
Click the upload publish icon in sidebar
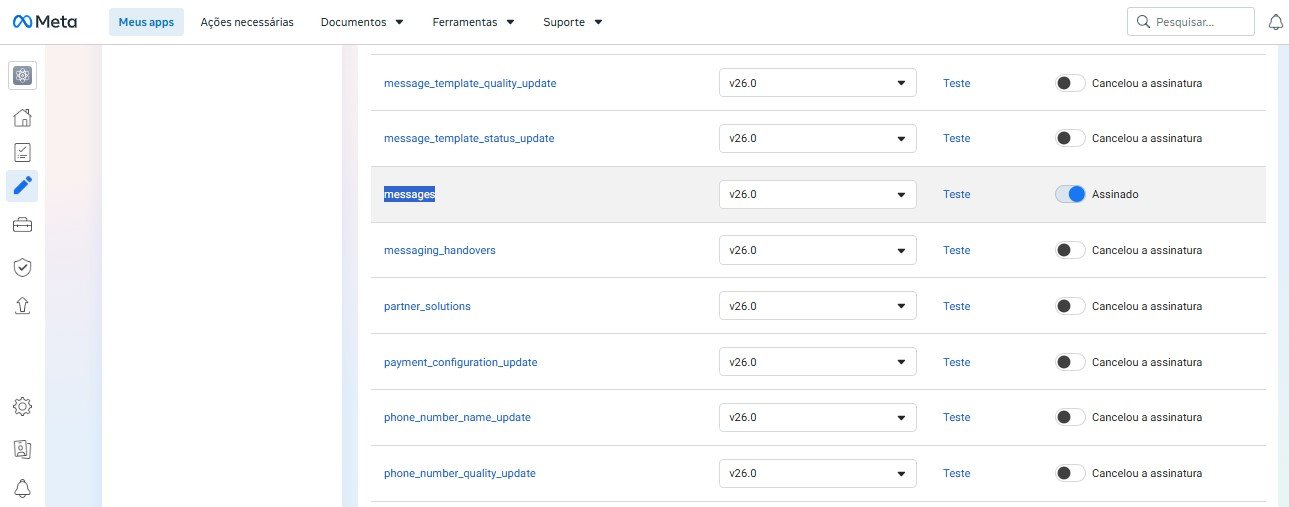22,305
